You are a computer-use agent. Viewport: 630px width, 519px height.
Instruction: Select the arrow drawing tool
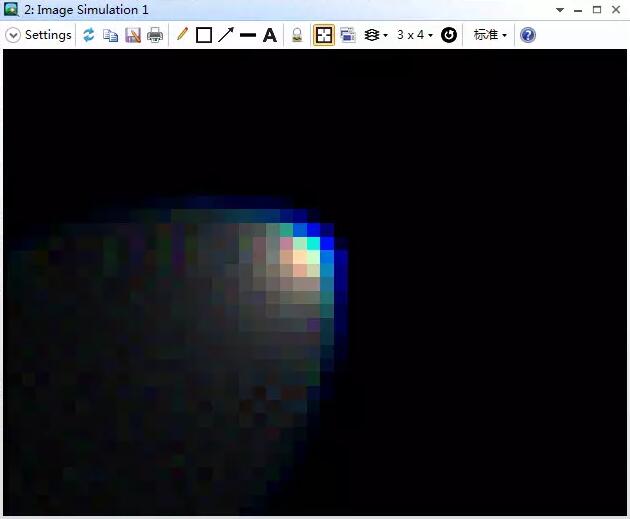(226, 35)
